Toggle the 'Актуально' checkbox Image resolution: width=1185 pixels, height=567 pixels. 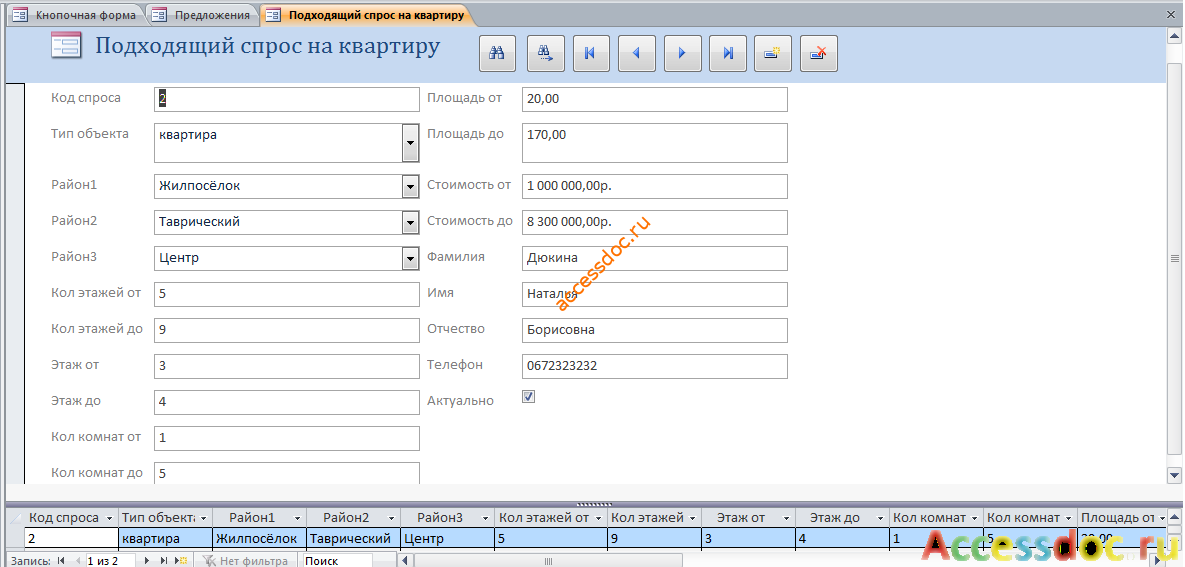tap(529, 396)
